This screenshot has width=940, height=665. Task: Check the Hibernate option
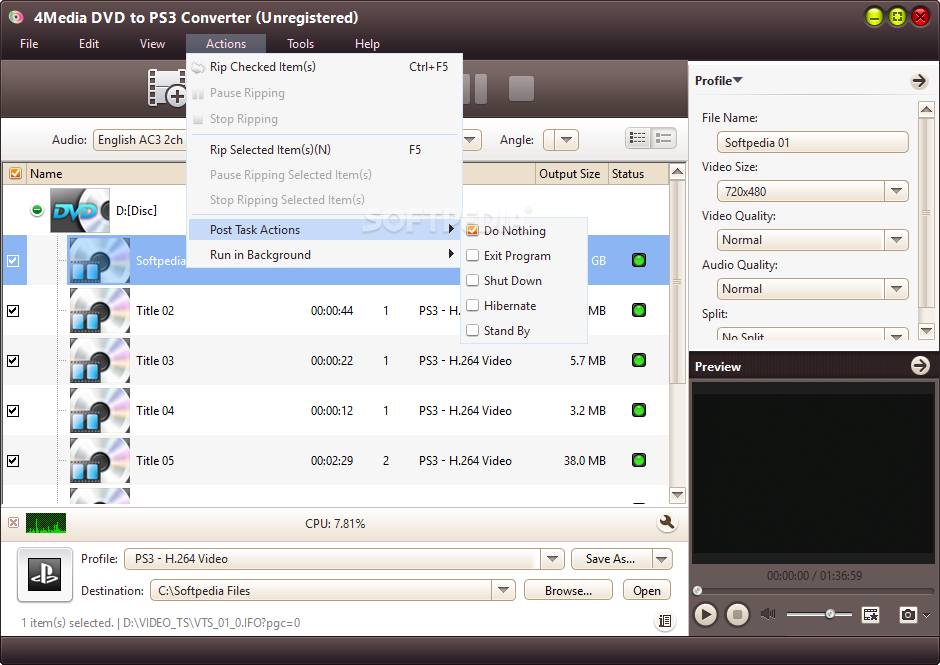(524, 306)
